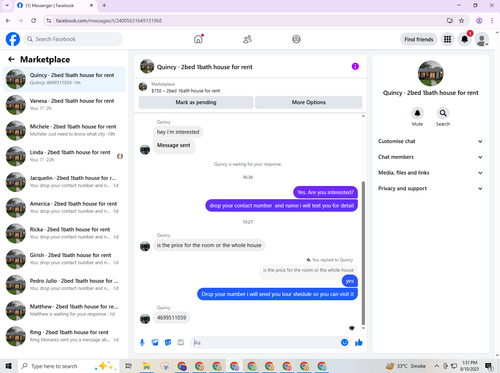Expand Chat members section

tap(430, 157)
